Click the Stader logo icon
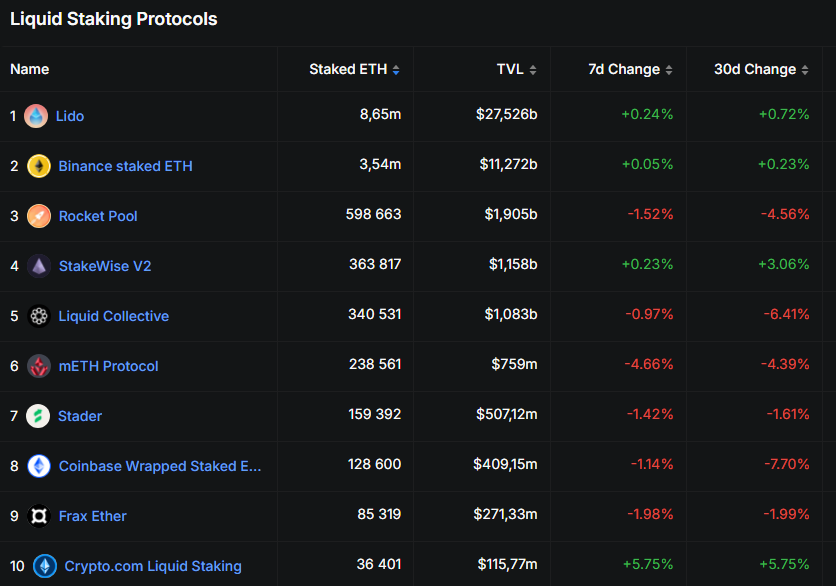The height and width of the screenshot is (586, 836). pos(38,416)
